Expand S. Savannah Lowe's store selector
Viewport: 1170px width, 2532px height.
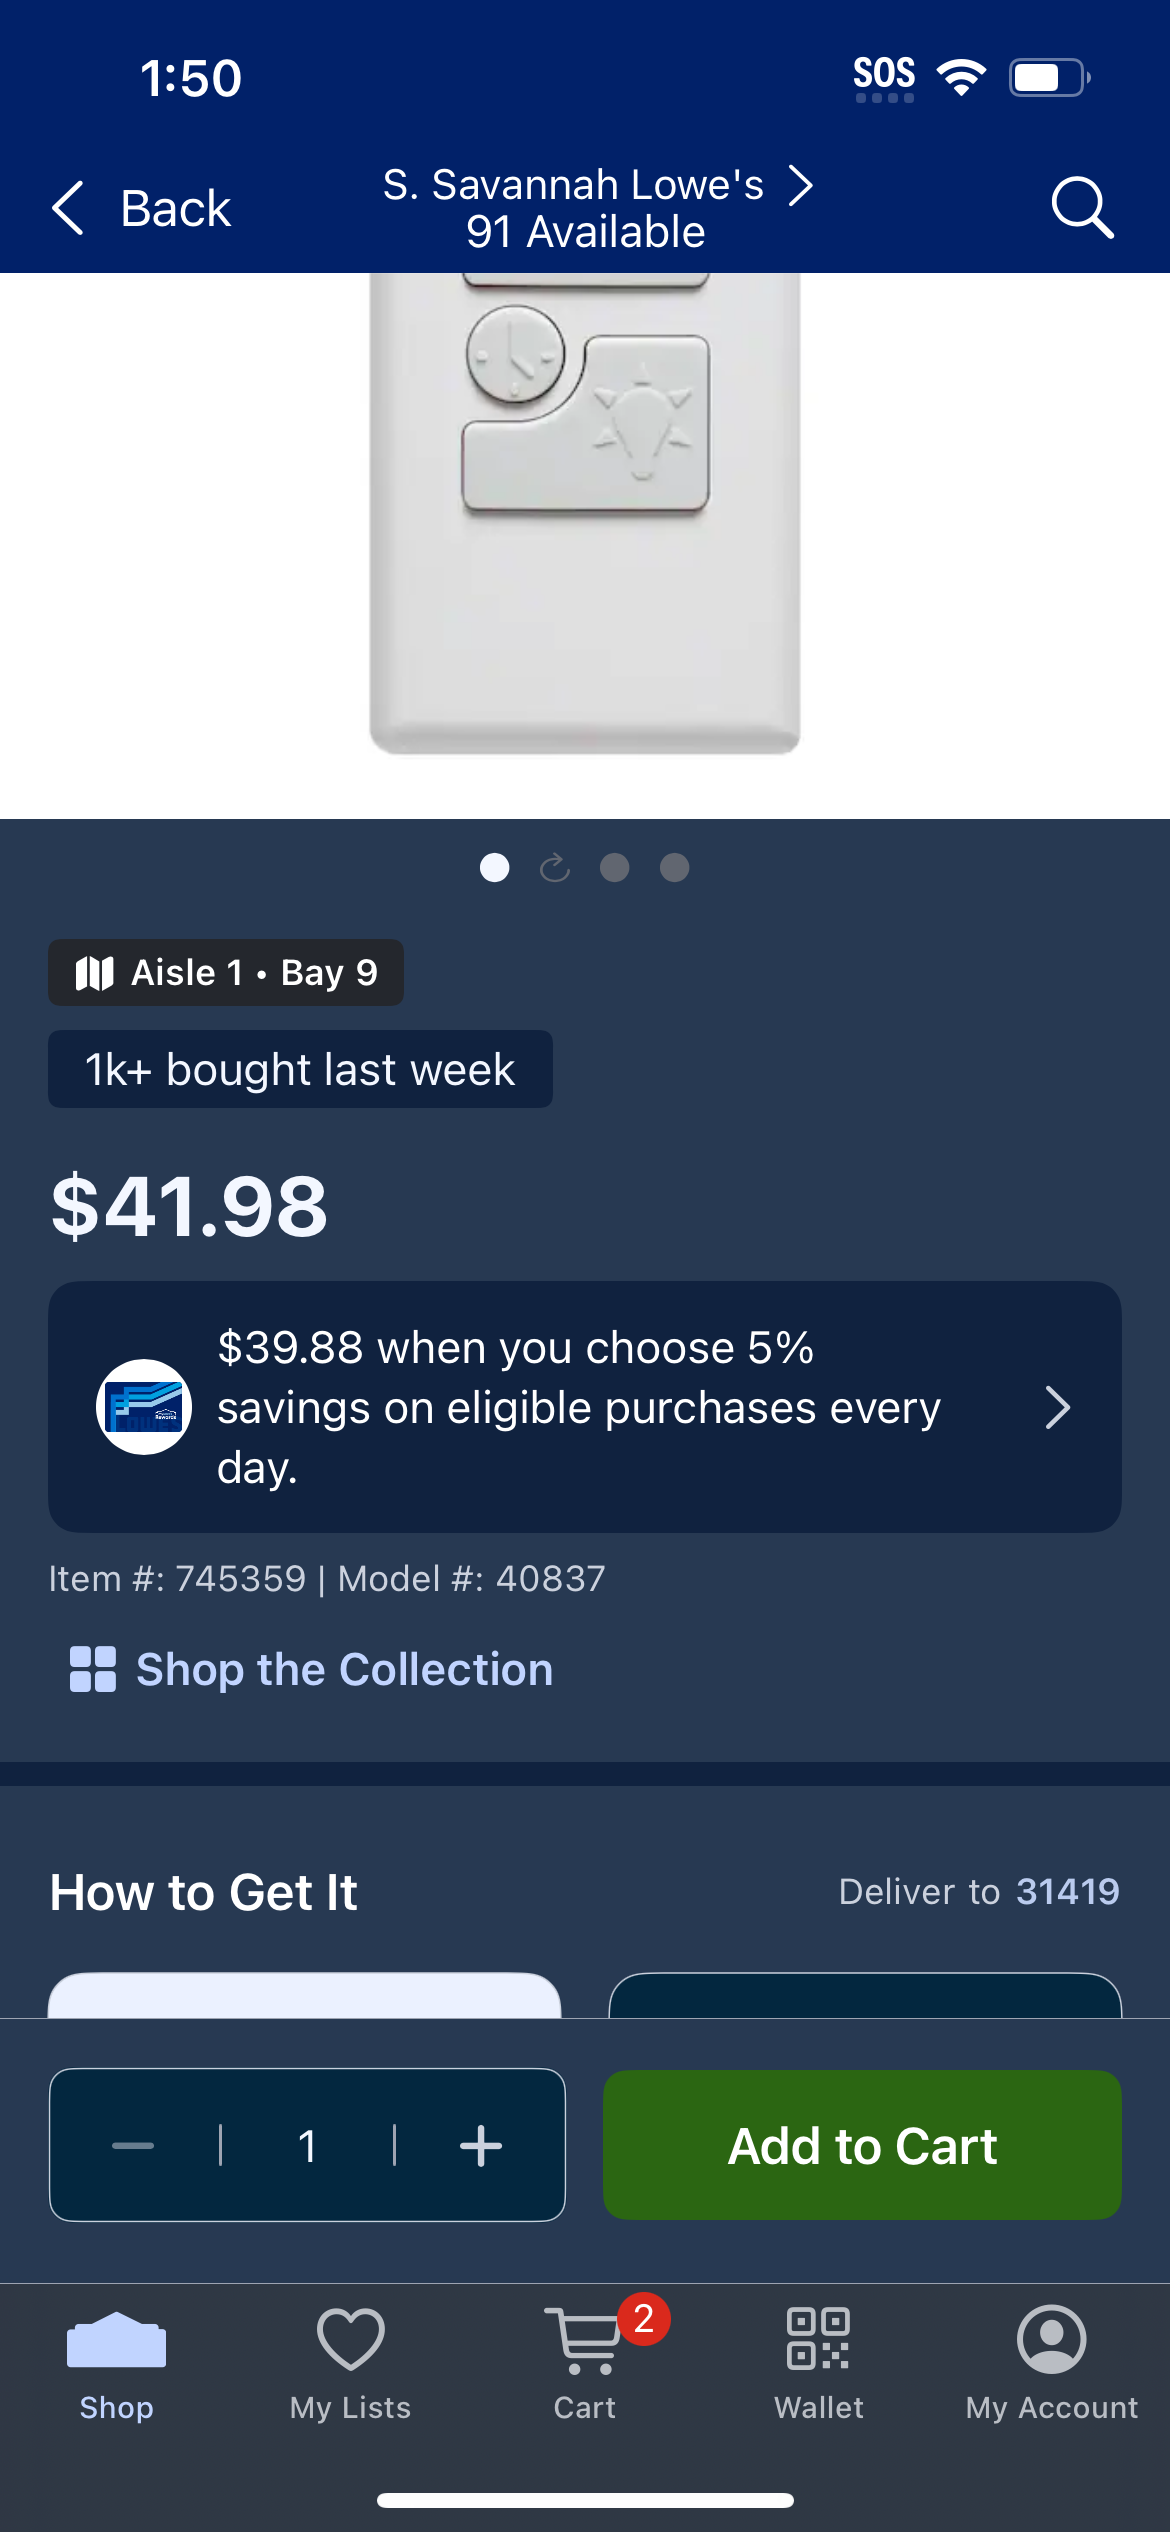point(597,208)
